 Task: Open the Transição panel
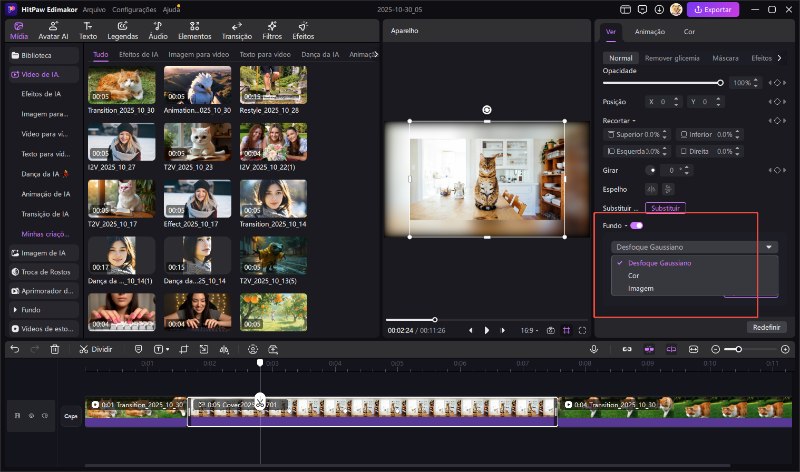click(x=237, y=31)
